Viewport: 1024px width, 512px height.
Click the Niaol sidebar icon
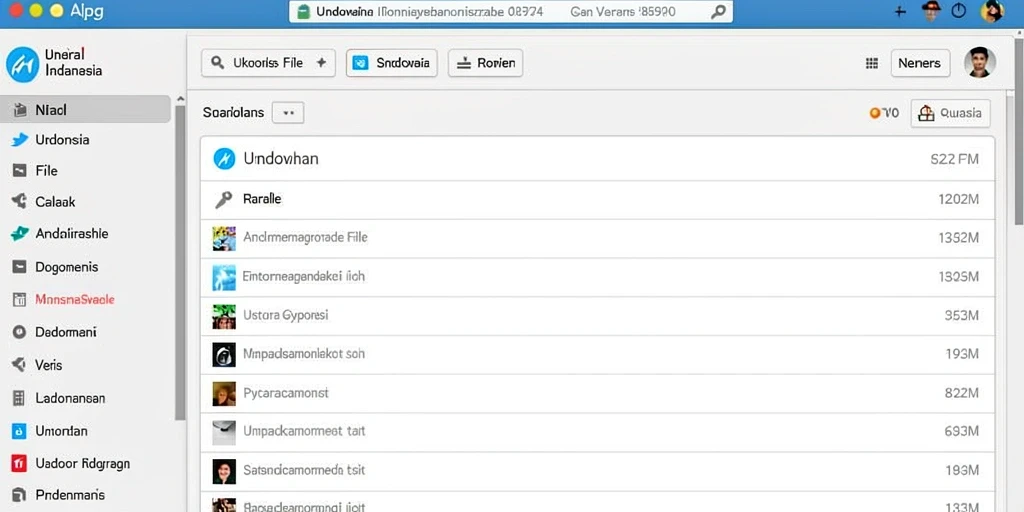point(20,110)
